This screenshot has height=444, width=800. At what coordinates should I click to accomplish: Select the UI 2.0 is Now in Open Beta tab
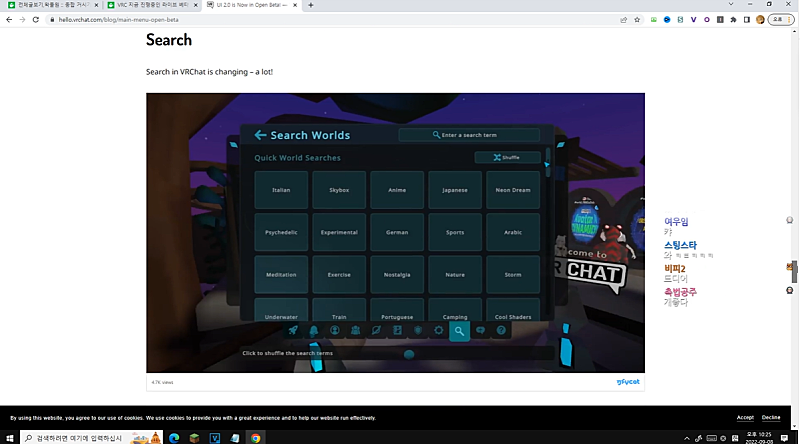(x=251, y=5)
